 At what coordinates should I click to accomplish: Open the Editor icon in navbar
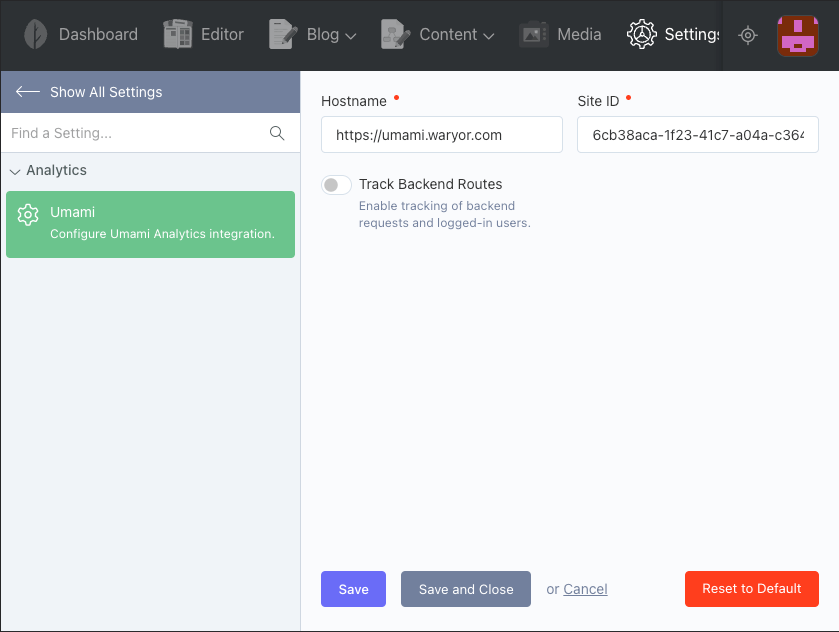(x=178, y=34)
